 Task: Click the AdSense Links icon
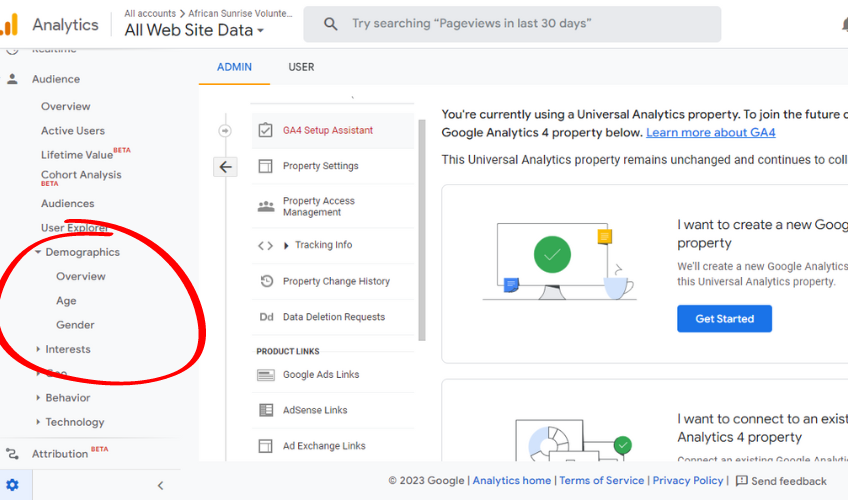pyautogui.click(x=266, y=410)
